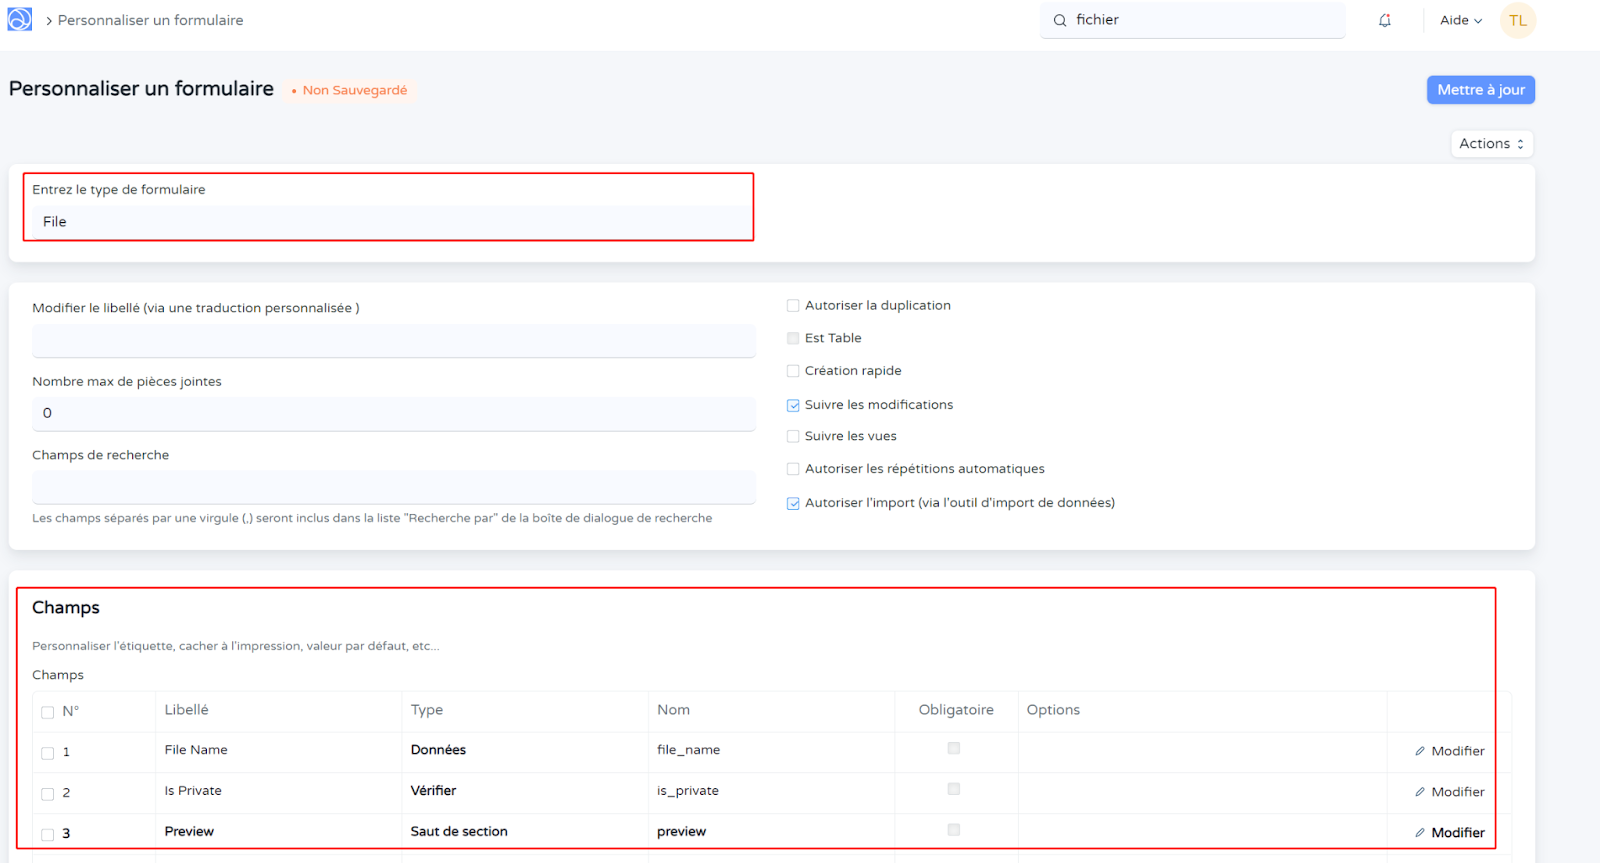Toggle the Suivre les vues checkbox
Screen dimensions: 1600x863
[793, 436]
